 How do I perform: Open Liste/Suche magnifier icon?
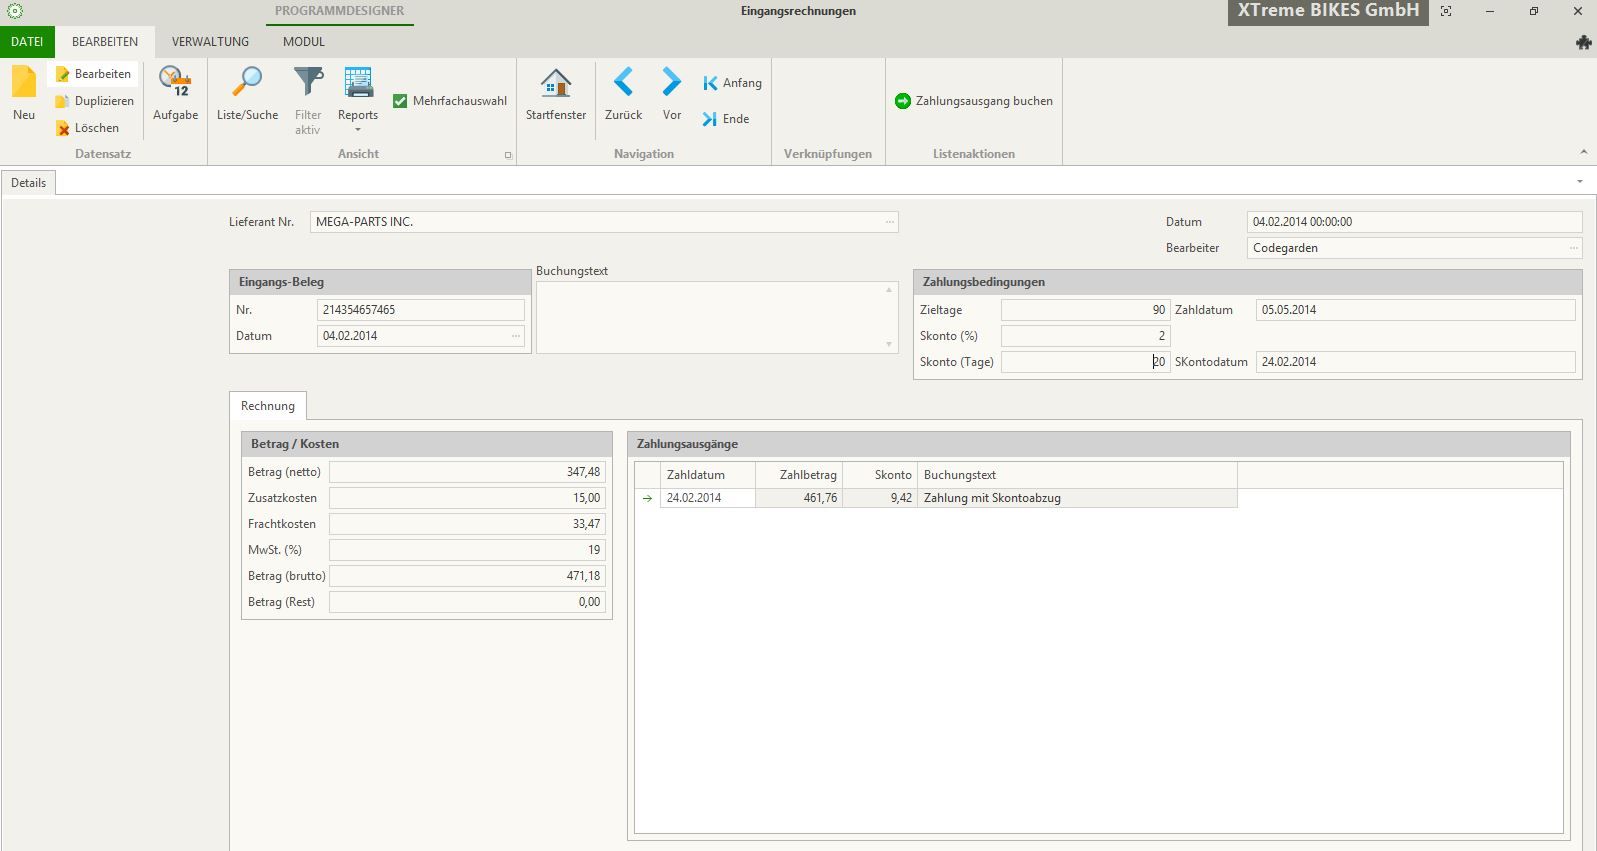coord(247,83)
